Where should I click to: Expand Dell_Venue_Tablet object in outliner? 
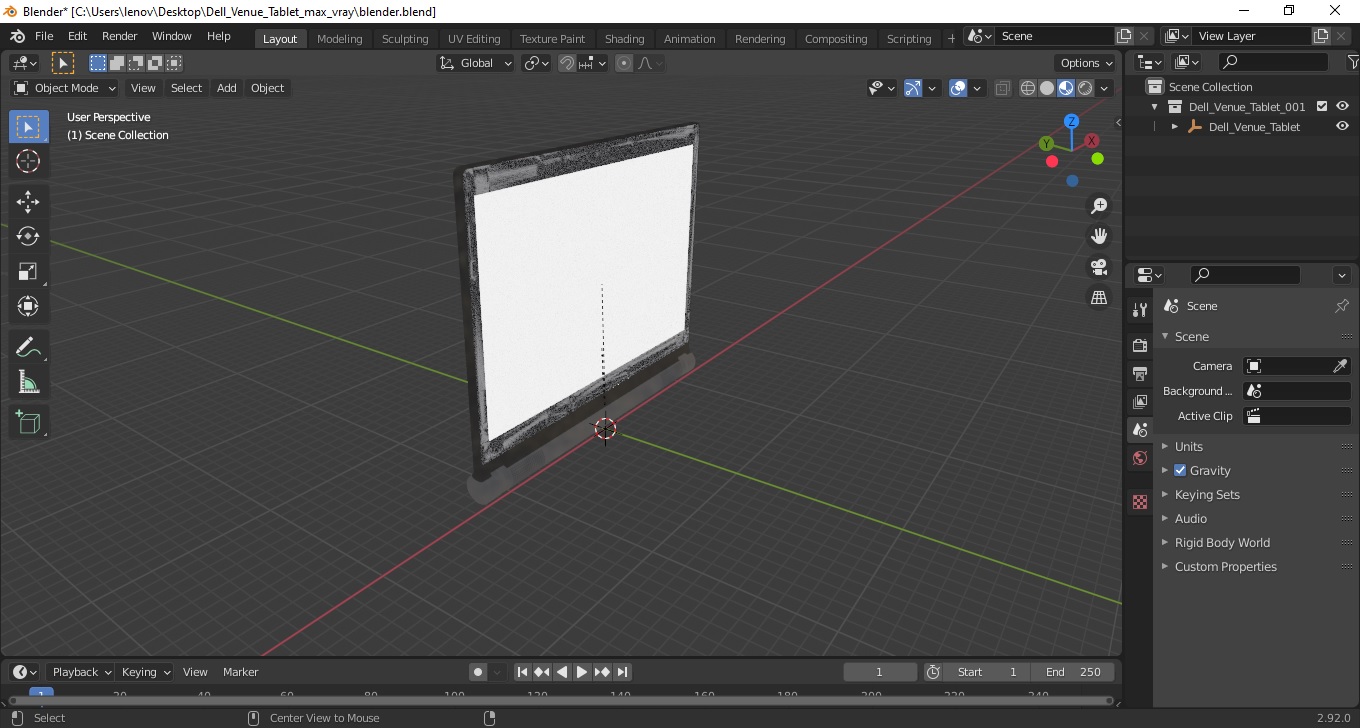pyautogui.click(x=1175, y=127)
